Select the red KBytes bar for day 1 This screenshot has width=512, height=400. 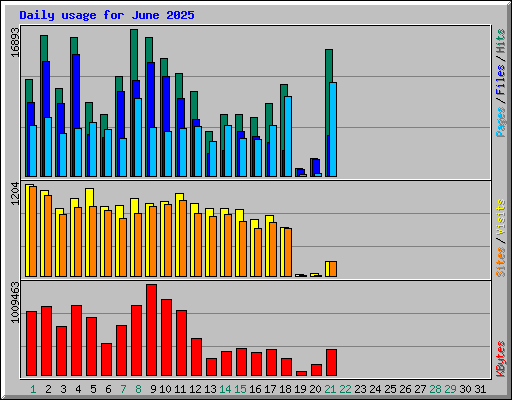coord(31,344)
